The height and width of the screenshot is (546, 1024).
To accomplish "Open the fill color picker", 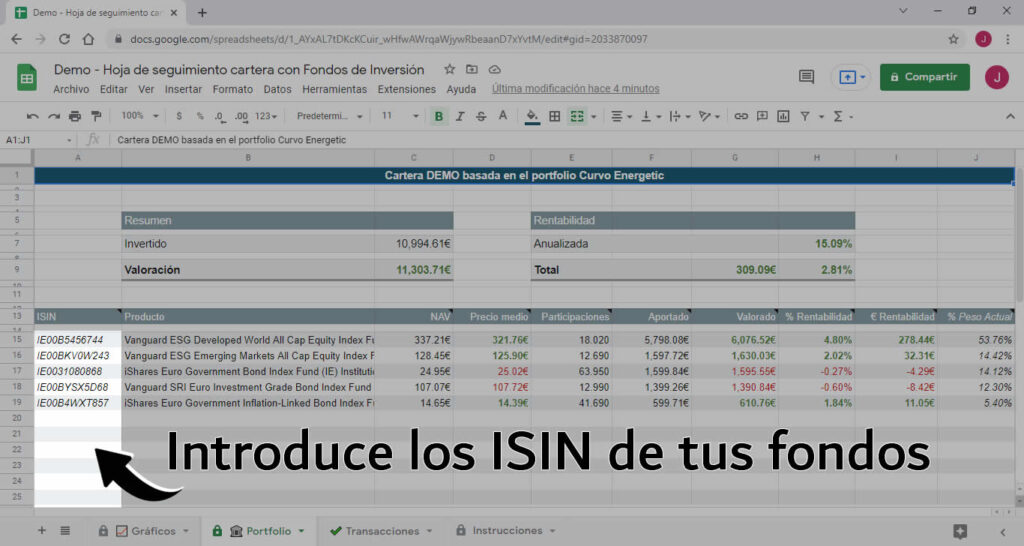I will tap(532, 116).
